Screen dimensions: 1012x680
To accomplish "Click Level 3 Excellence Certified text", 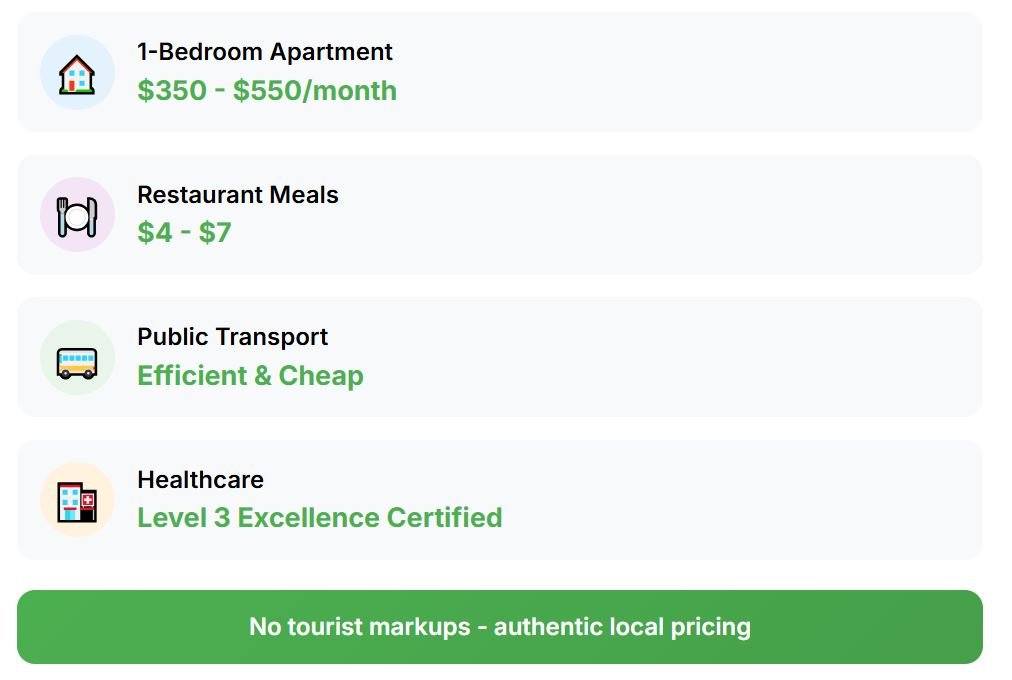I will point(319,517).
